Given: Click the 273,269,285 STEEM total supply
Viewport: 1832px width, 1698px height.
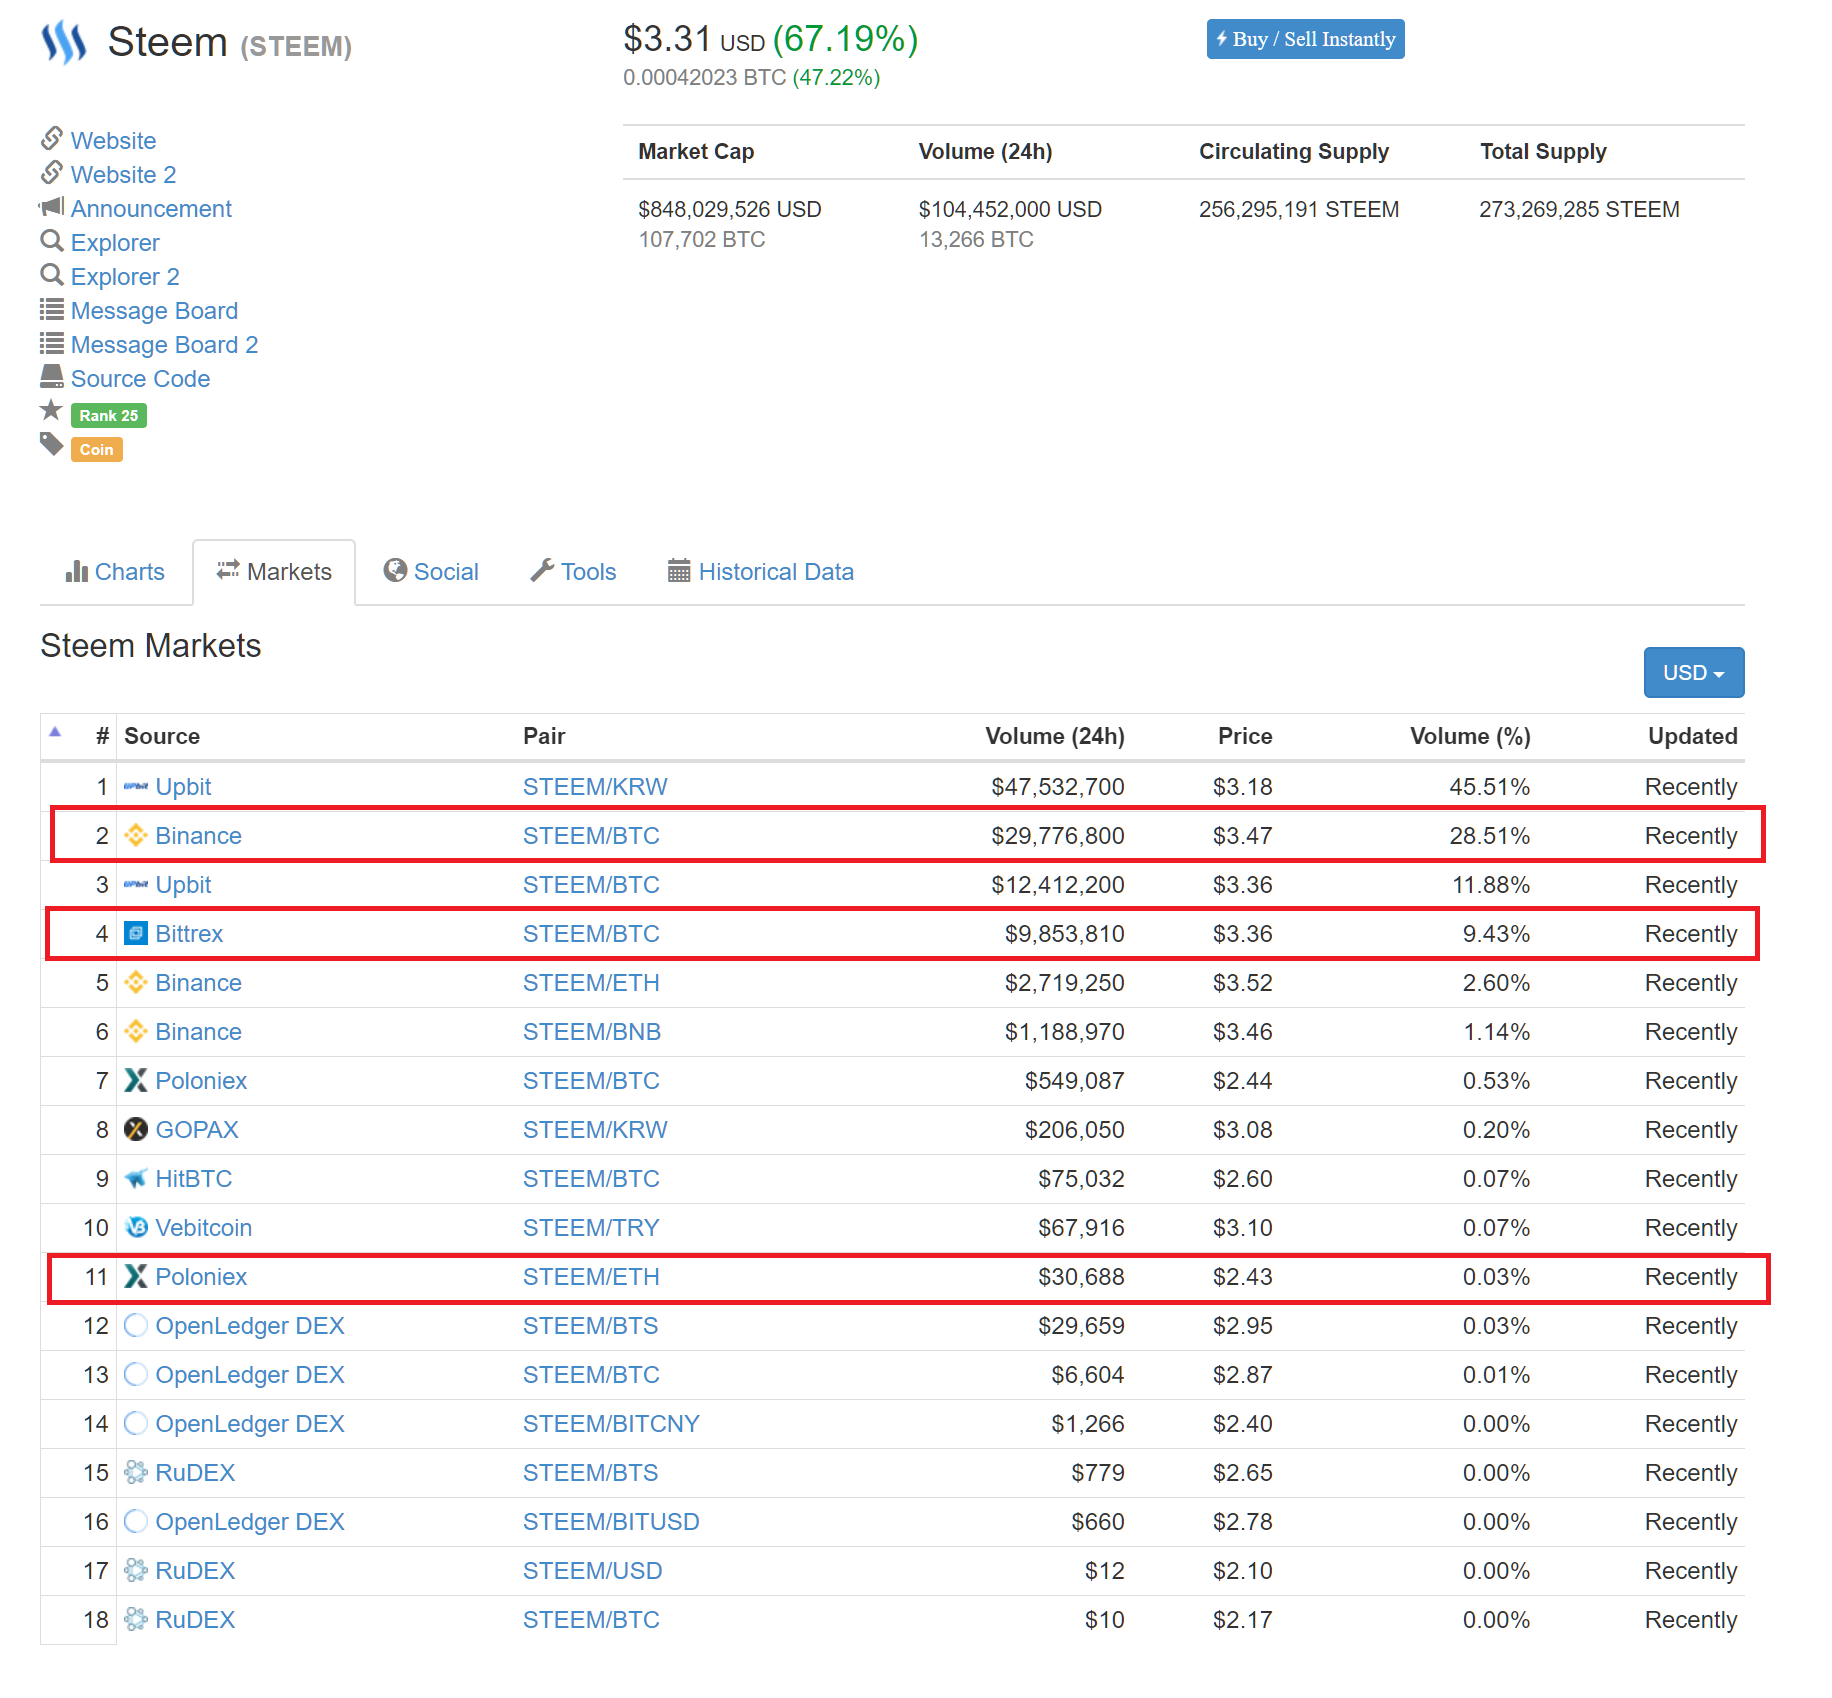Looking at the screenshot, I should 1579,210.
